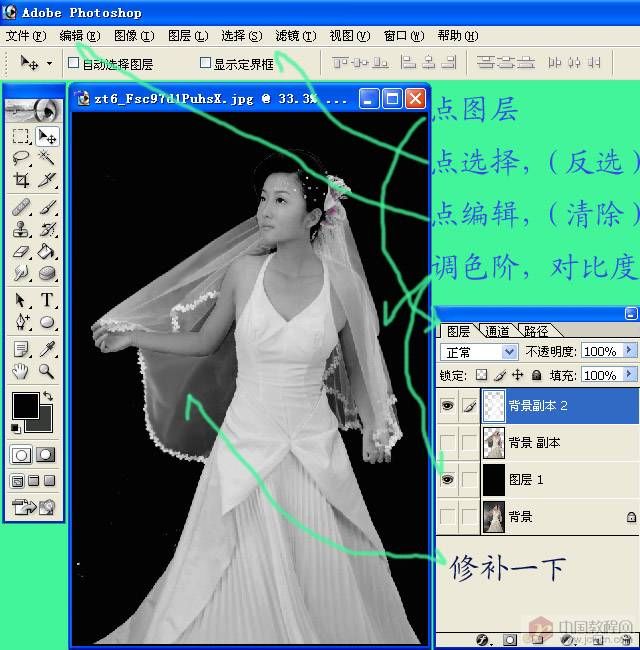Screen dimensions: 640x650
Task: Activate the Zoom magnifier tool
Action: tap(46, 371)
